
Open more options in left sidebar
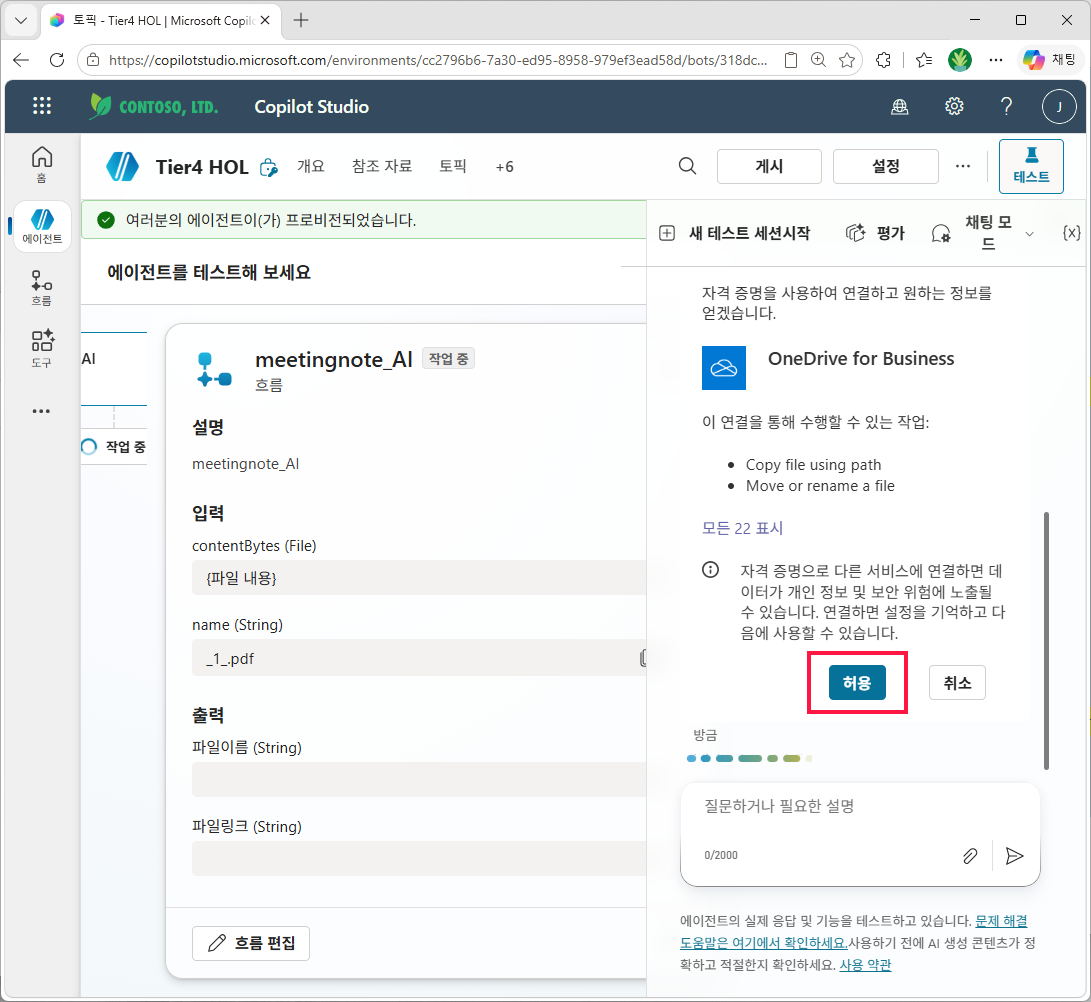tap(42, 411)
